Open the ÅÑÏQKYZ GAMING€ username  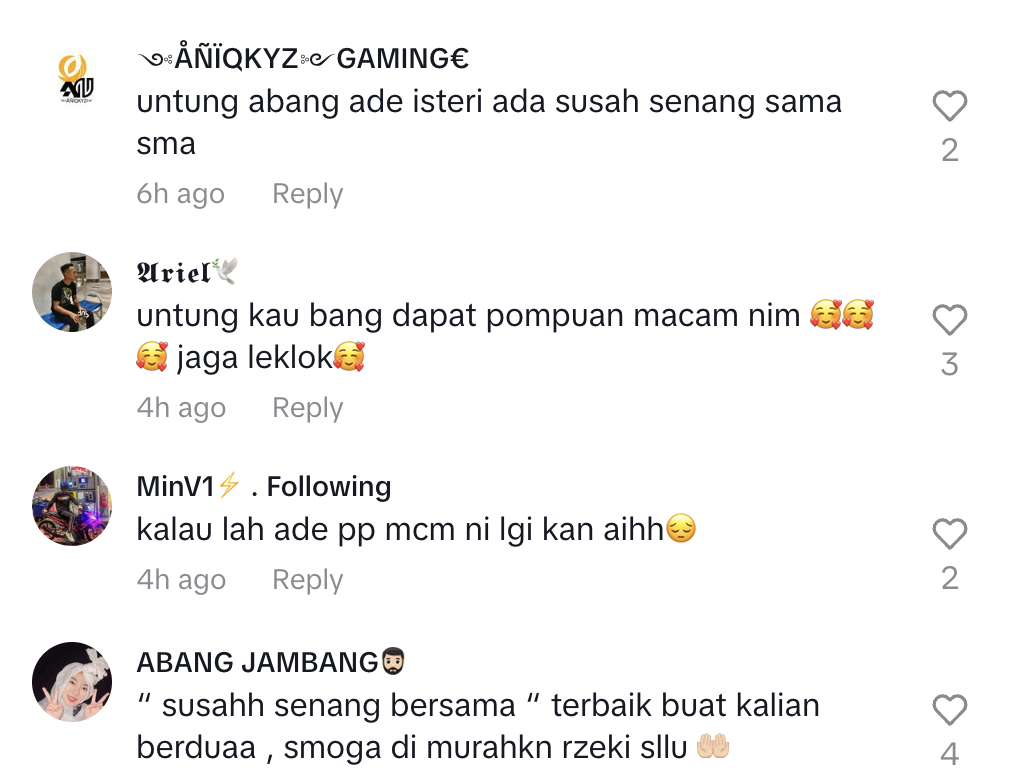pyautogui.click(x=303, y=59)
